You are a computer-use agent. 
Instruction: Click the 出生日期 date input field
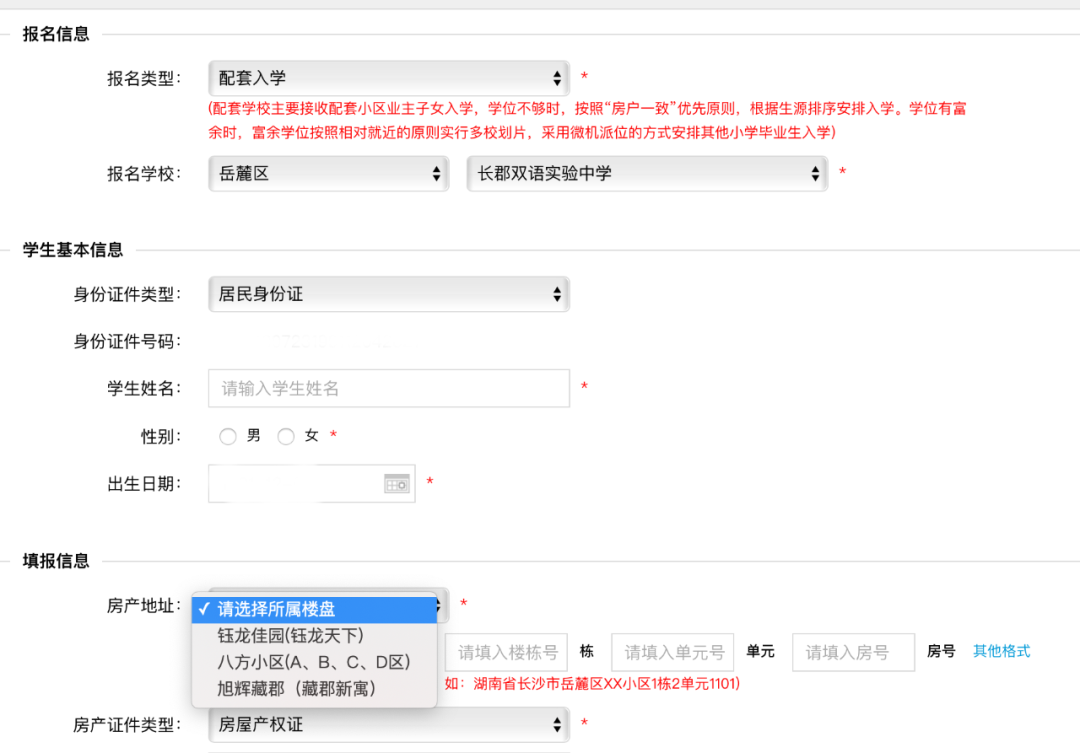(311, 484)
